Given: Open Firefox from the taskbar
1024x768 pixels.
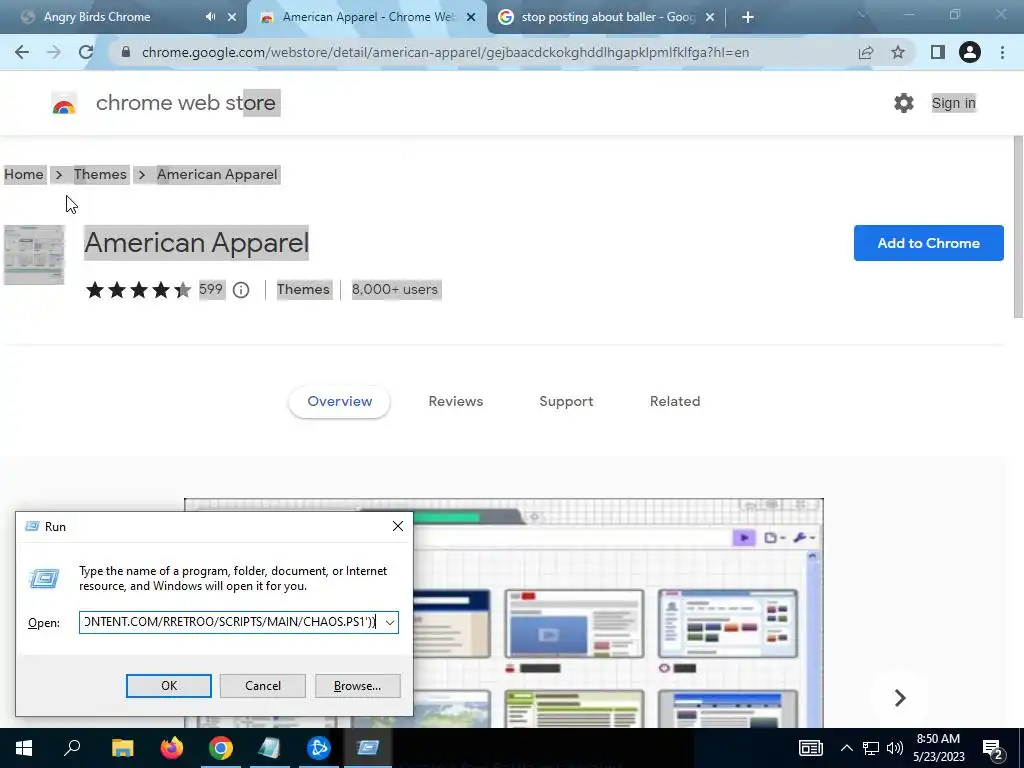Looking at the screenshot, I should (x=172, y=748).
